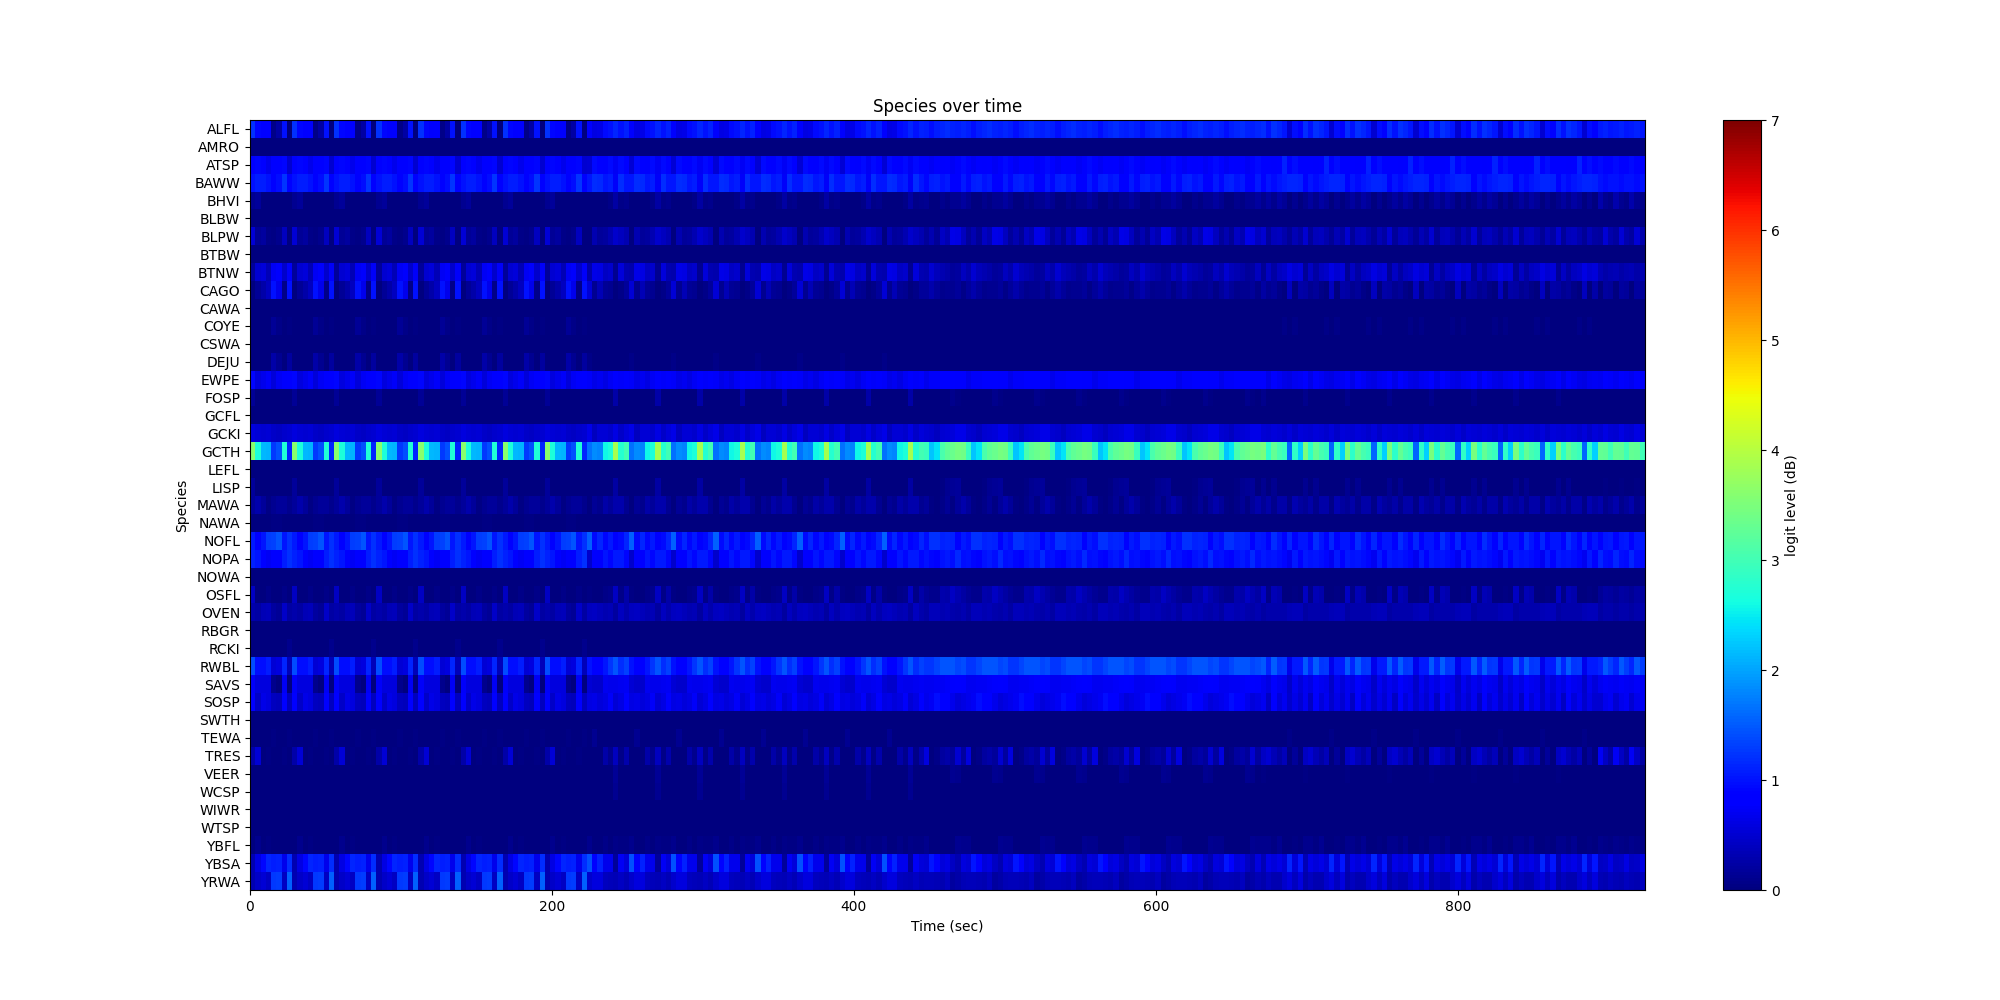Click the colorbar tick labeled 4

pyautogui.click(x=1775, y=451)
